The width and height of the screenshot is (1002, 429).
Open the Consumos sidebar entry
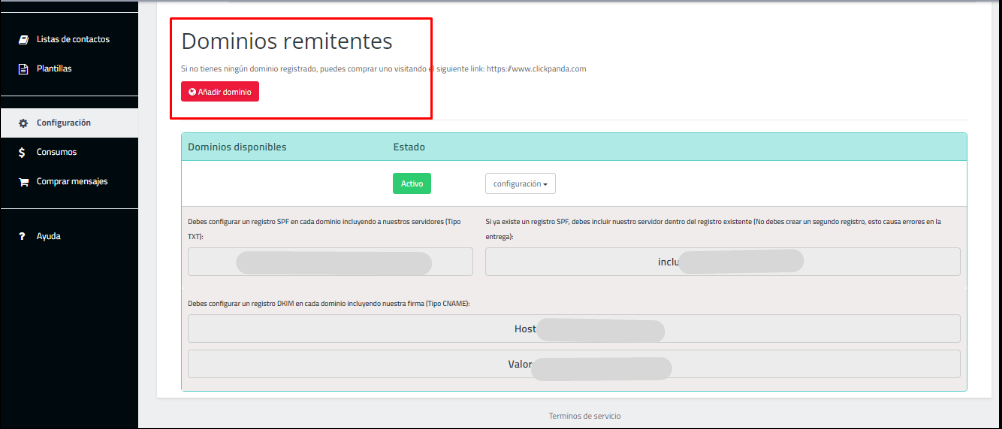(x=56, y=153)
